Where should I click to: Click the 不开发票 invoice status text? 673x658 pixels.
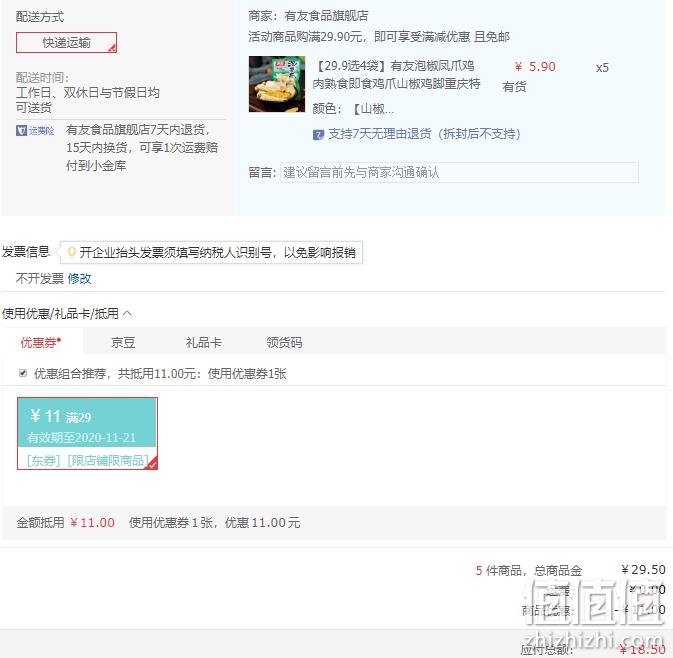click(40, 279)
